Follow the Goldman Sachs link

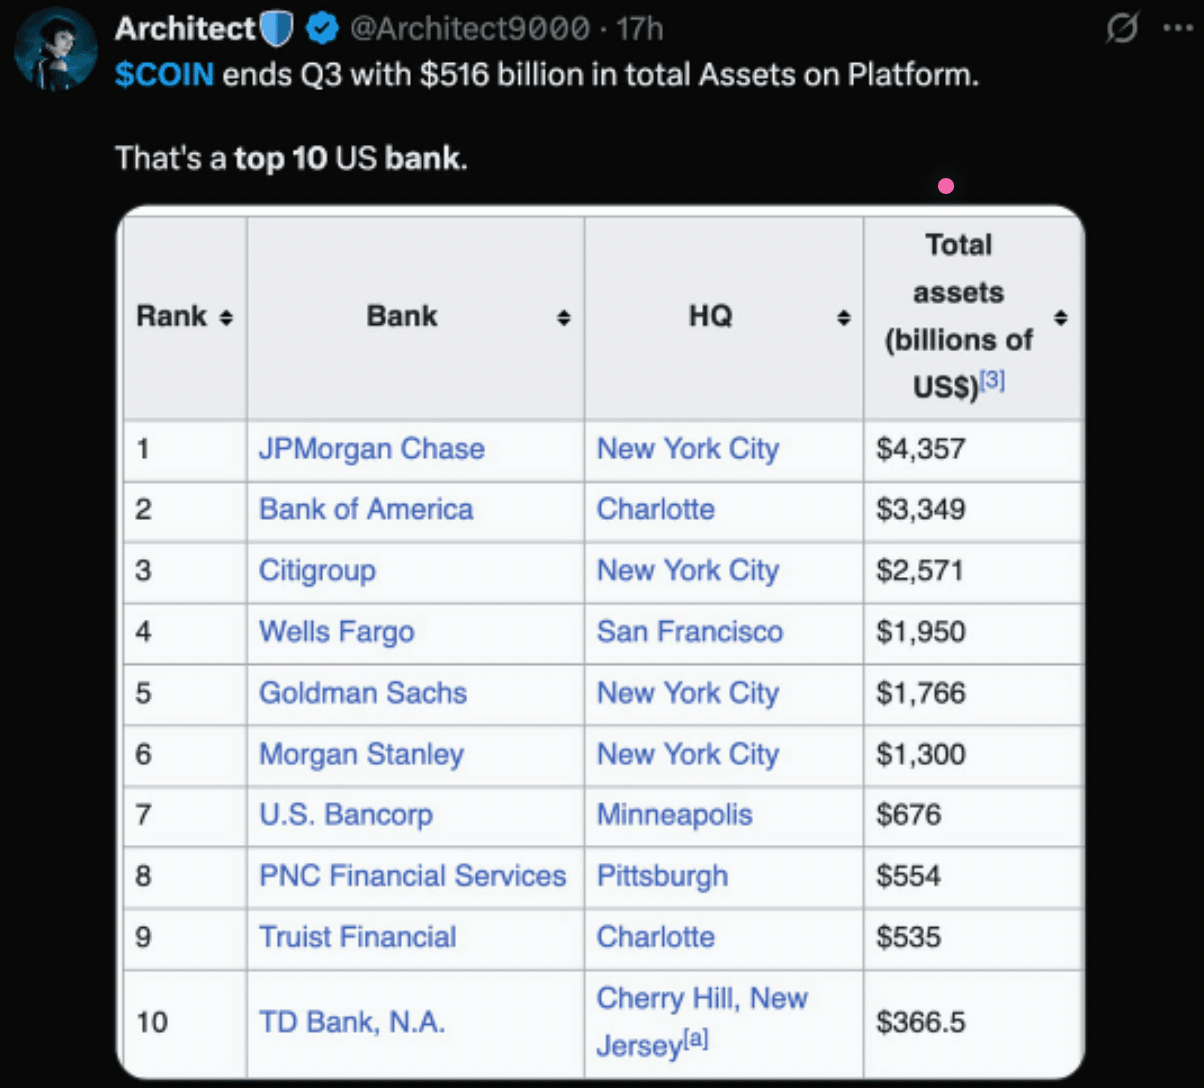point(362,693)
